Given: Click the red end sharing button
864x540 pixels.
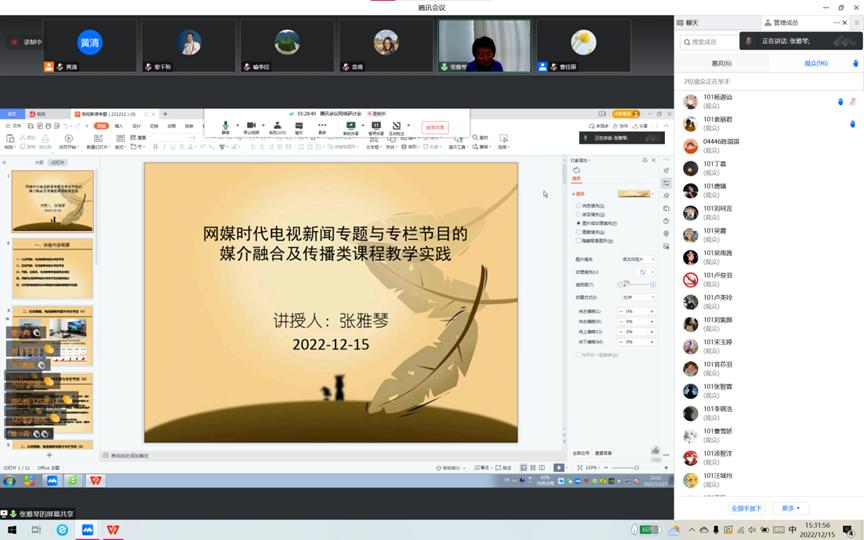Looking at the screenshot, I should pos(434,127).
